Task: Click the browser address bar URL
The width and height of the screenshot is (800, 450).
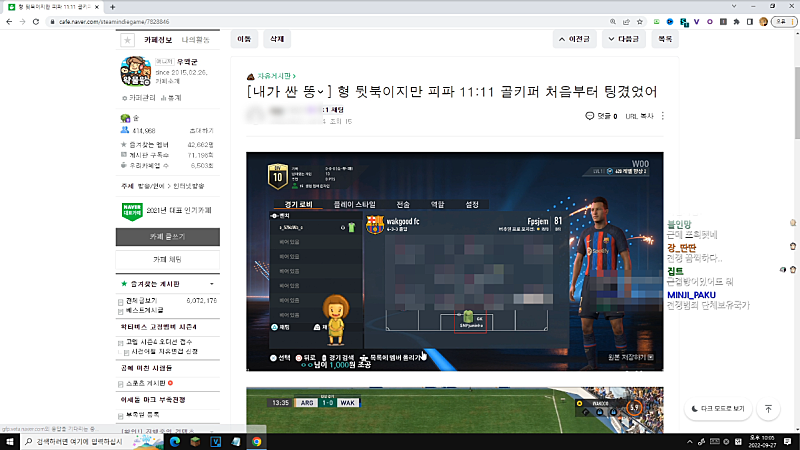Action: 114,22
